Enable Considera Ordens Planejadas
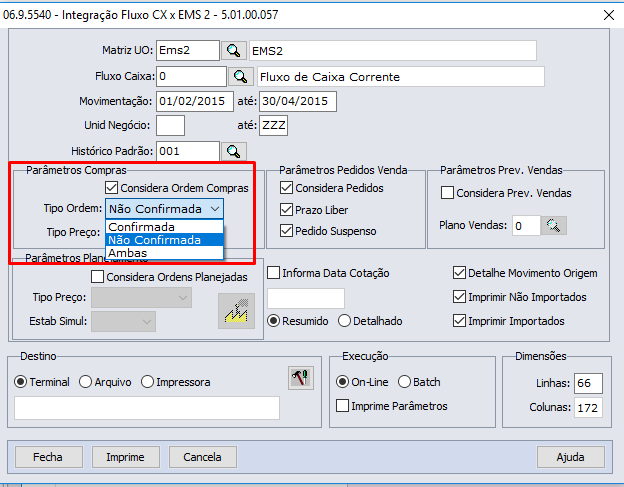The height and width of the screenshot is (487, 624). (x=98, y=277)
